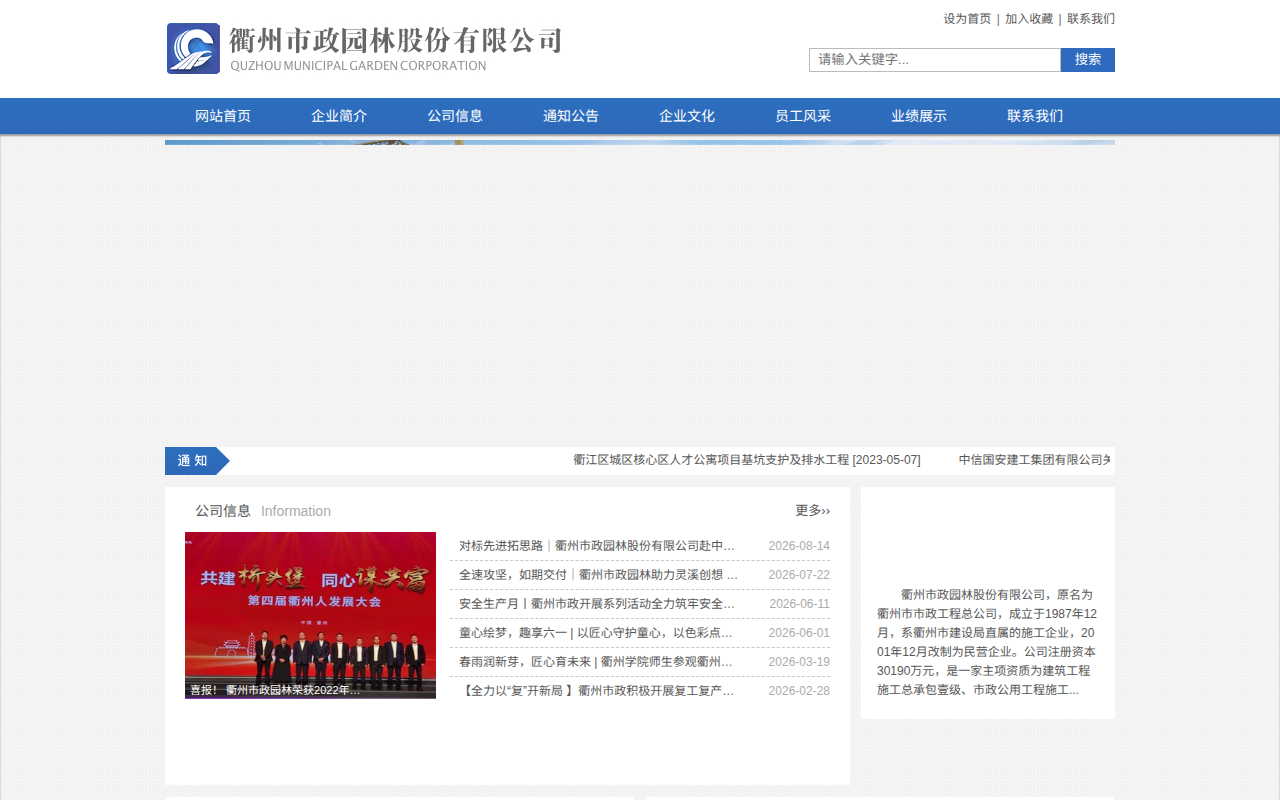The image size is (1280, 800).
Task: Open the article 童心绘梦，趣享六一
Action: (596, 633)
